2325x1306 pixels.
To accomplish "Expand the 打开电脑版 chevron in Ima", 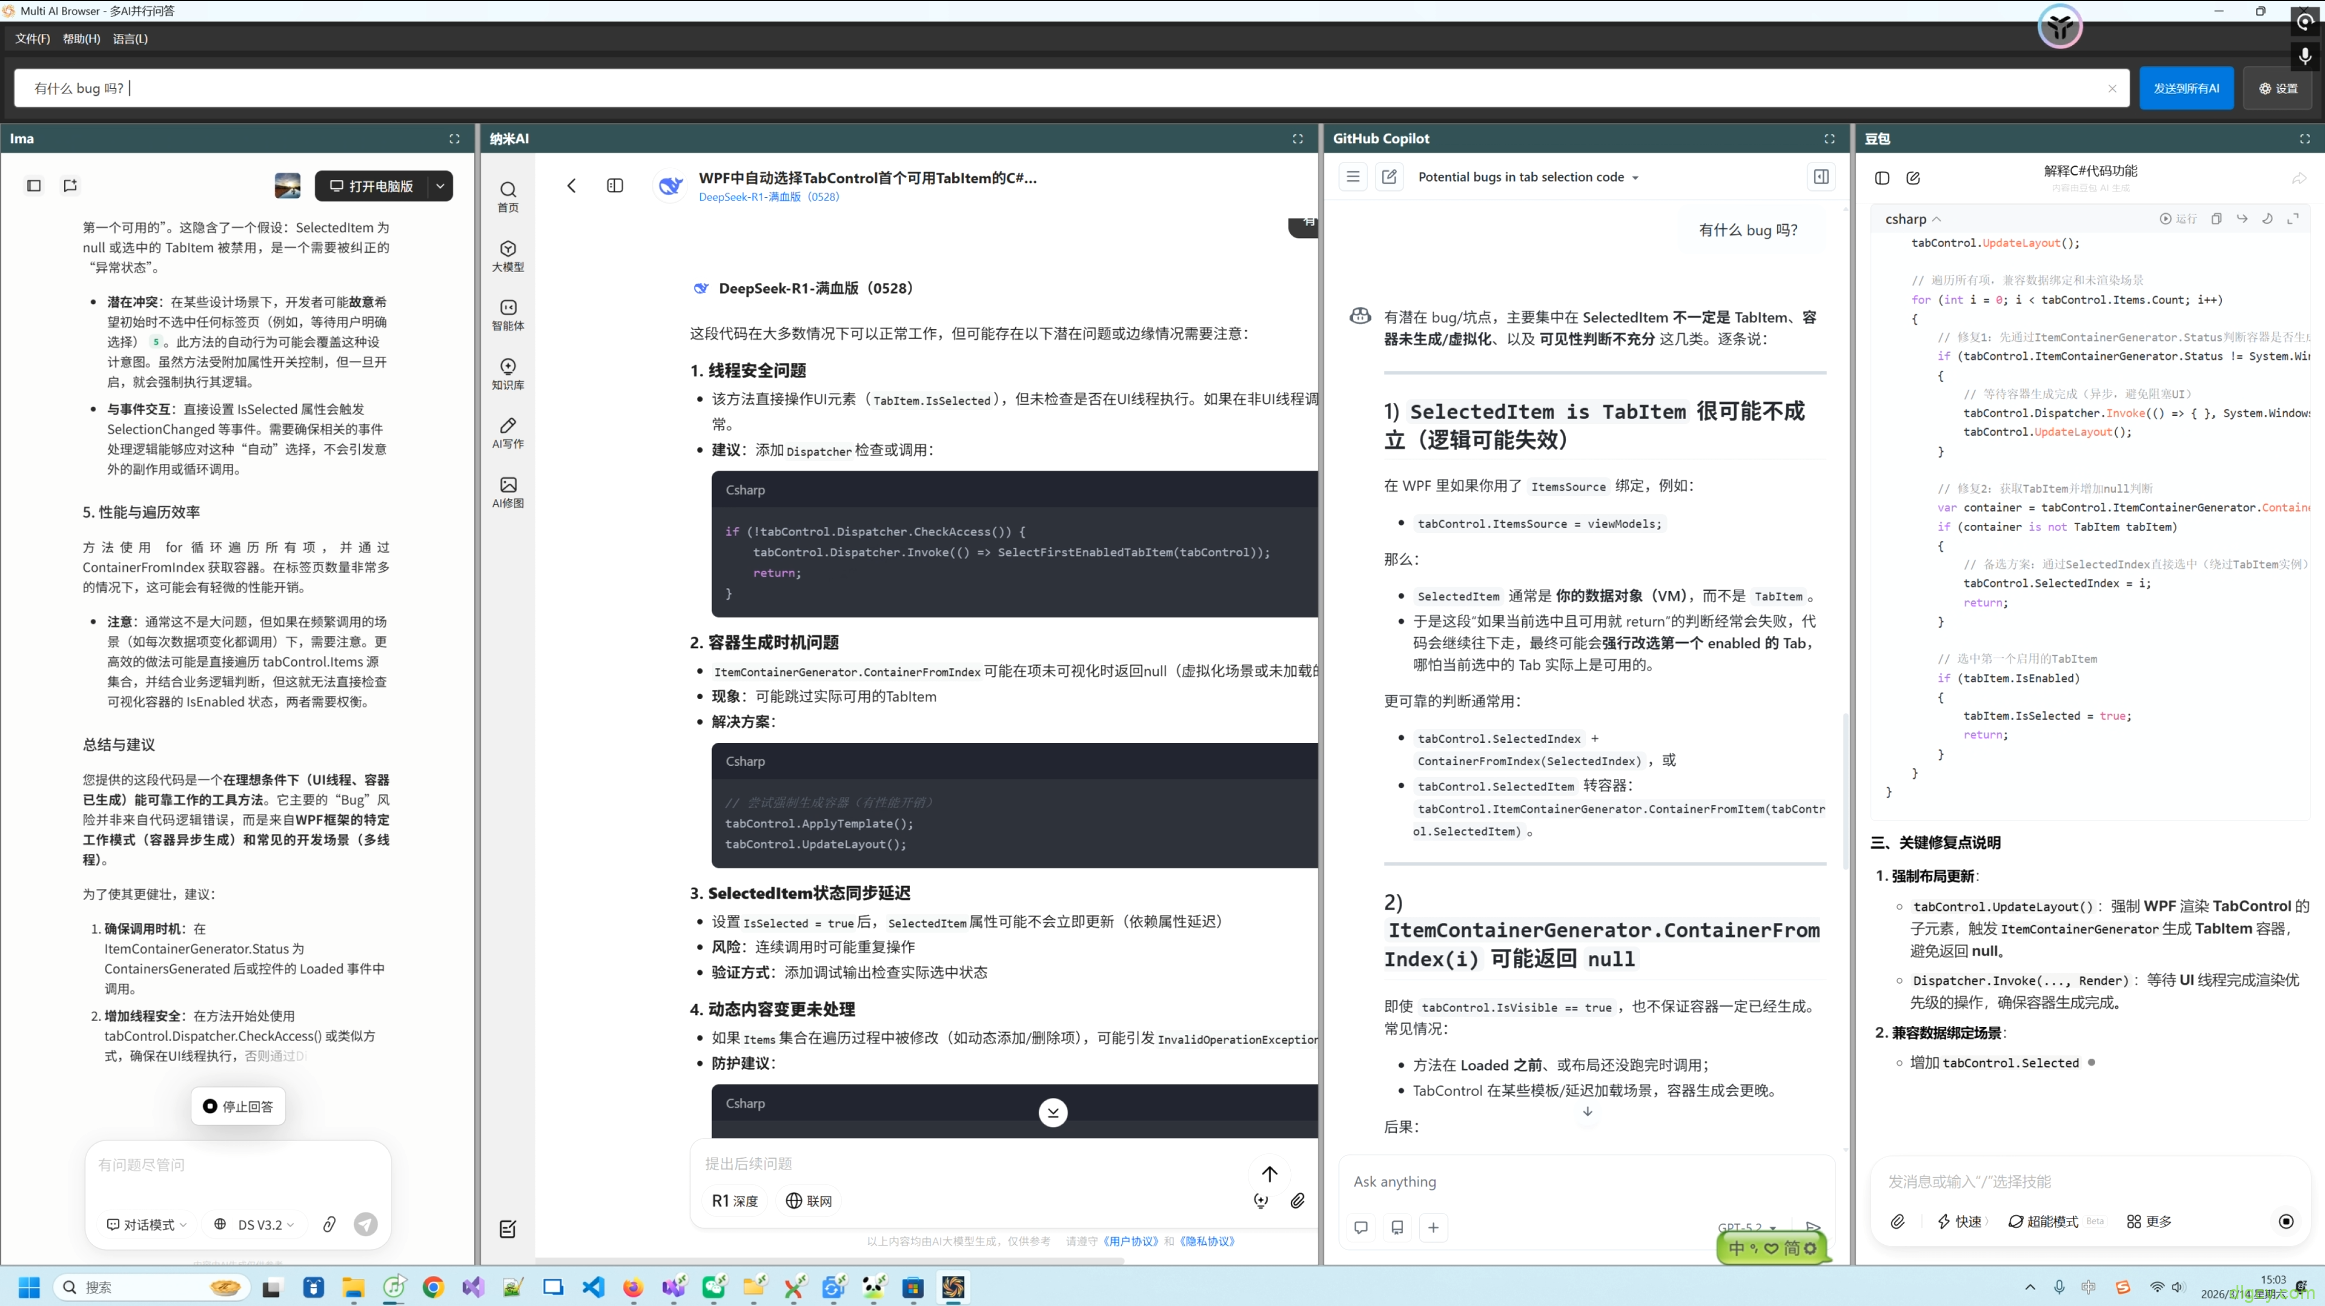I will (x=439, y=185).
